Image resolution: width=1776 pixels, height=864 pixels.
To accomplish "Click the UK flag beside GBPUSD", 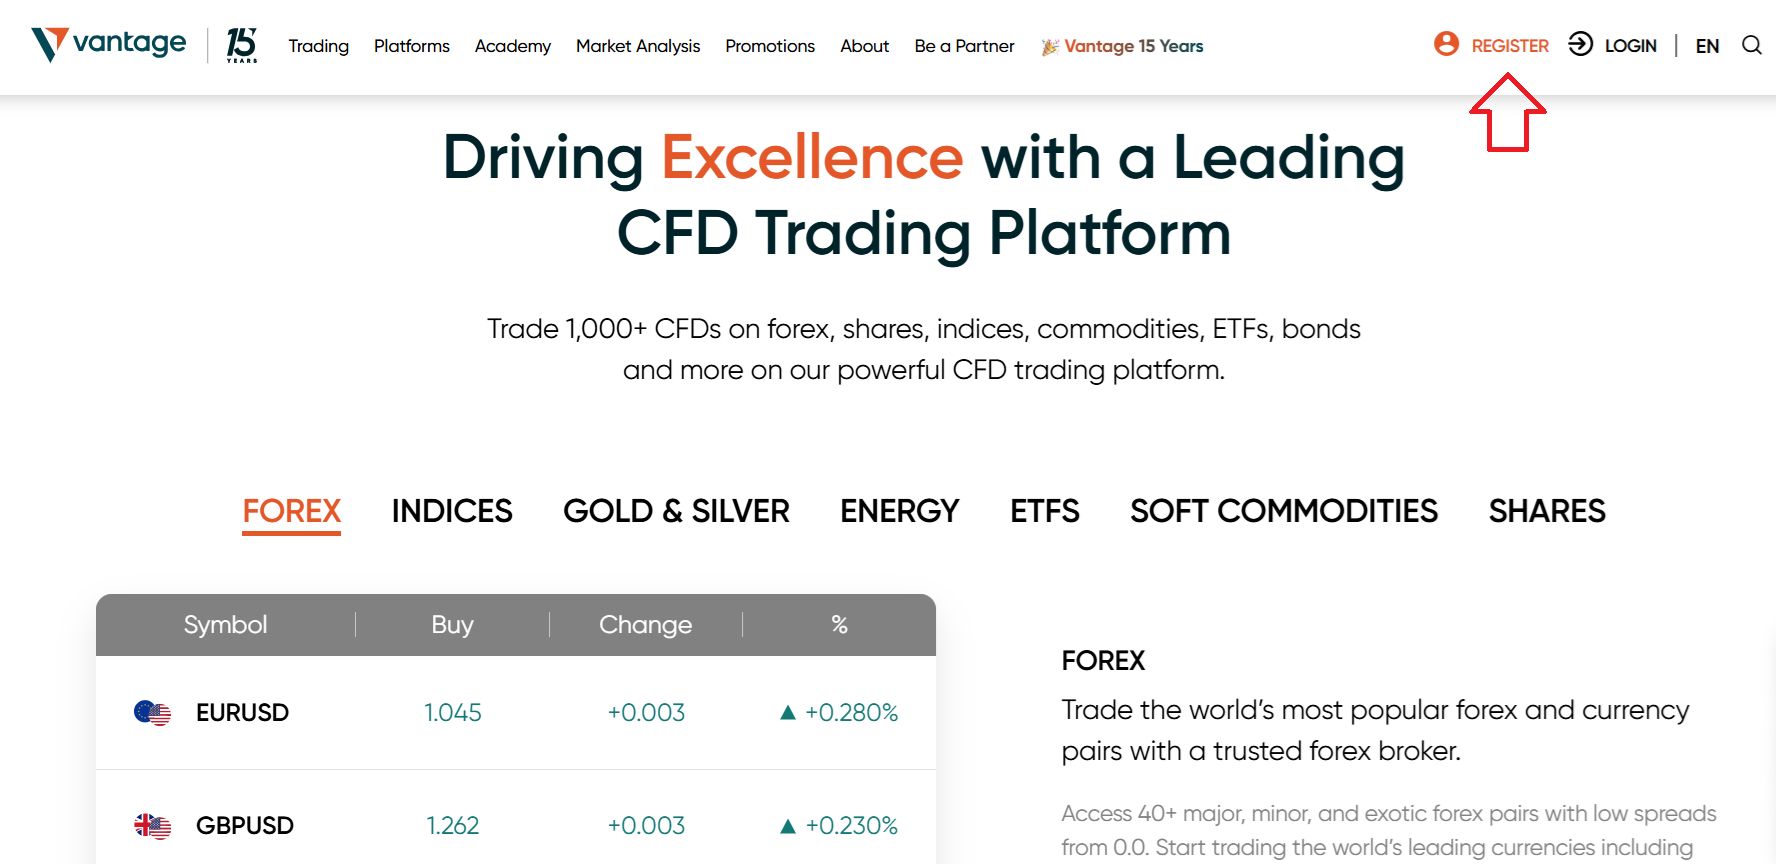I will pyautogui.click(x=152, y=825).
